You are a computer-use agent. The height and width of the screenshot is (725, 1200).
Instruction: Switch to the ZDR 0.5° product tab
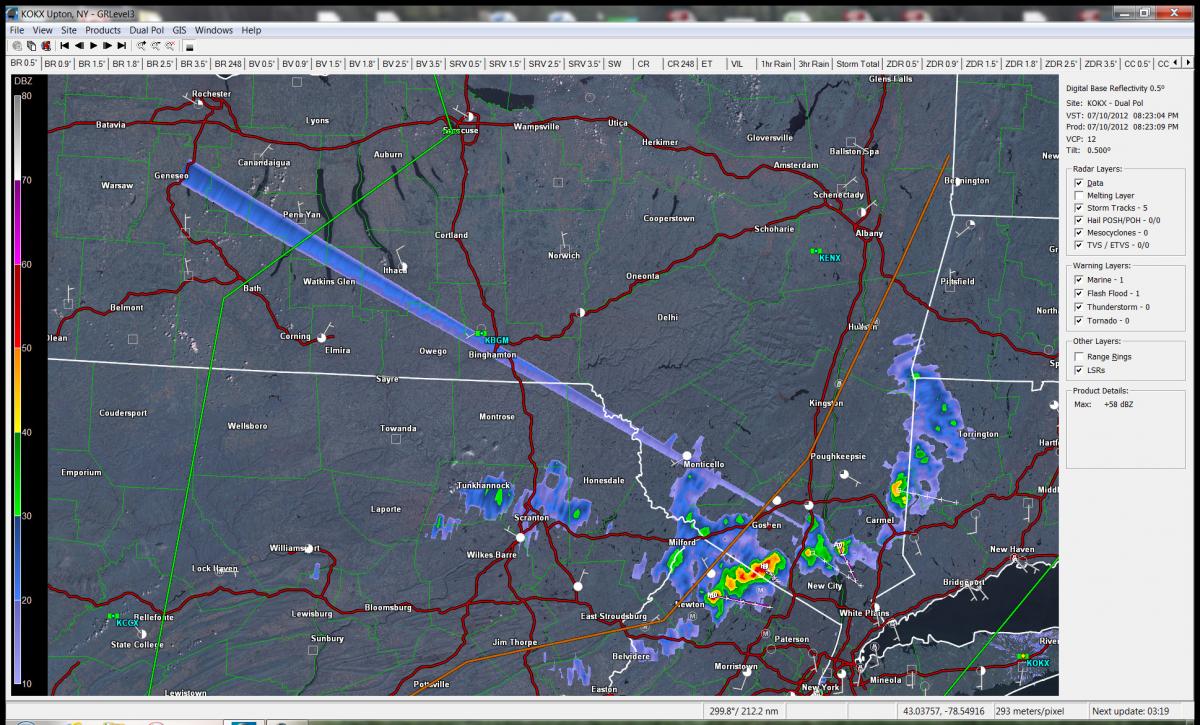tap(903, 63)
